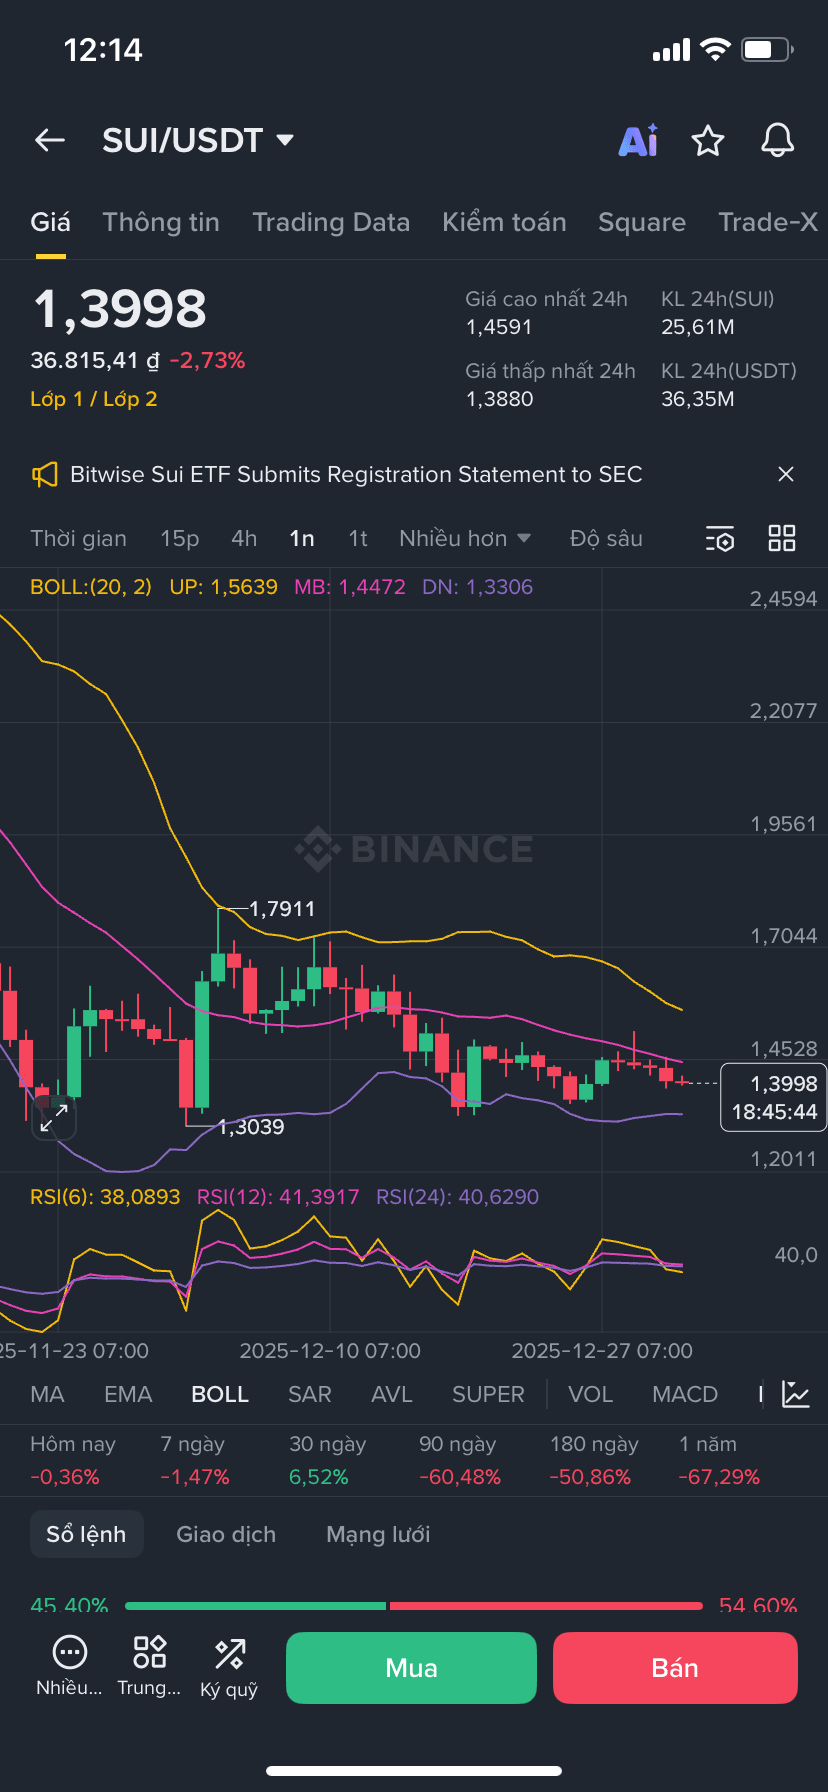Expand the Nhiều hơn intervals dropdown
This screenshot has width=828, height=1792.
click(x=465, y=538)
